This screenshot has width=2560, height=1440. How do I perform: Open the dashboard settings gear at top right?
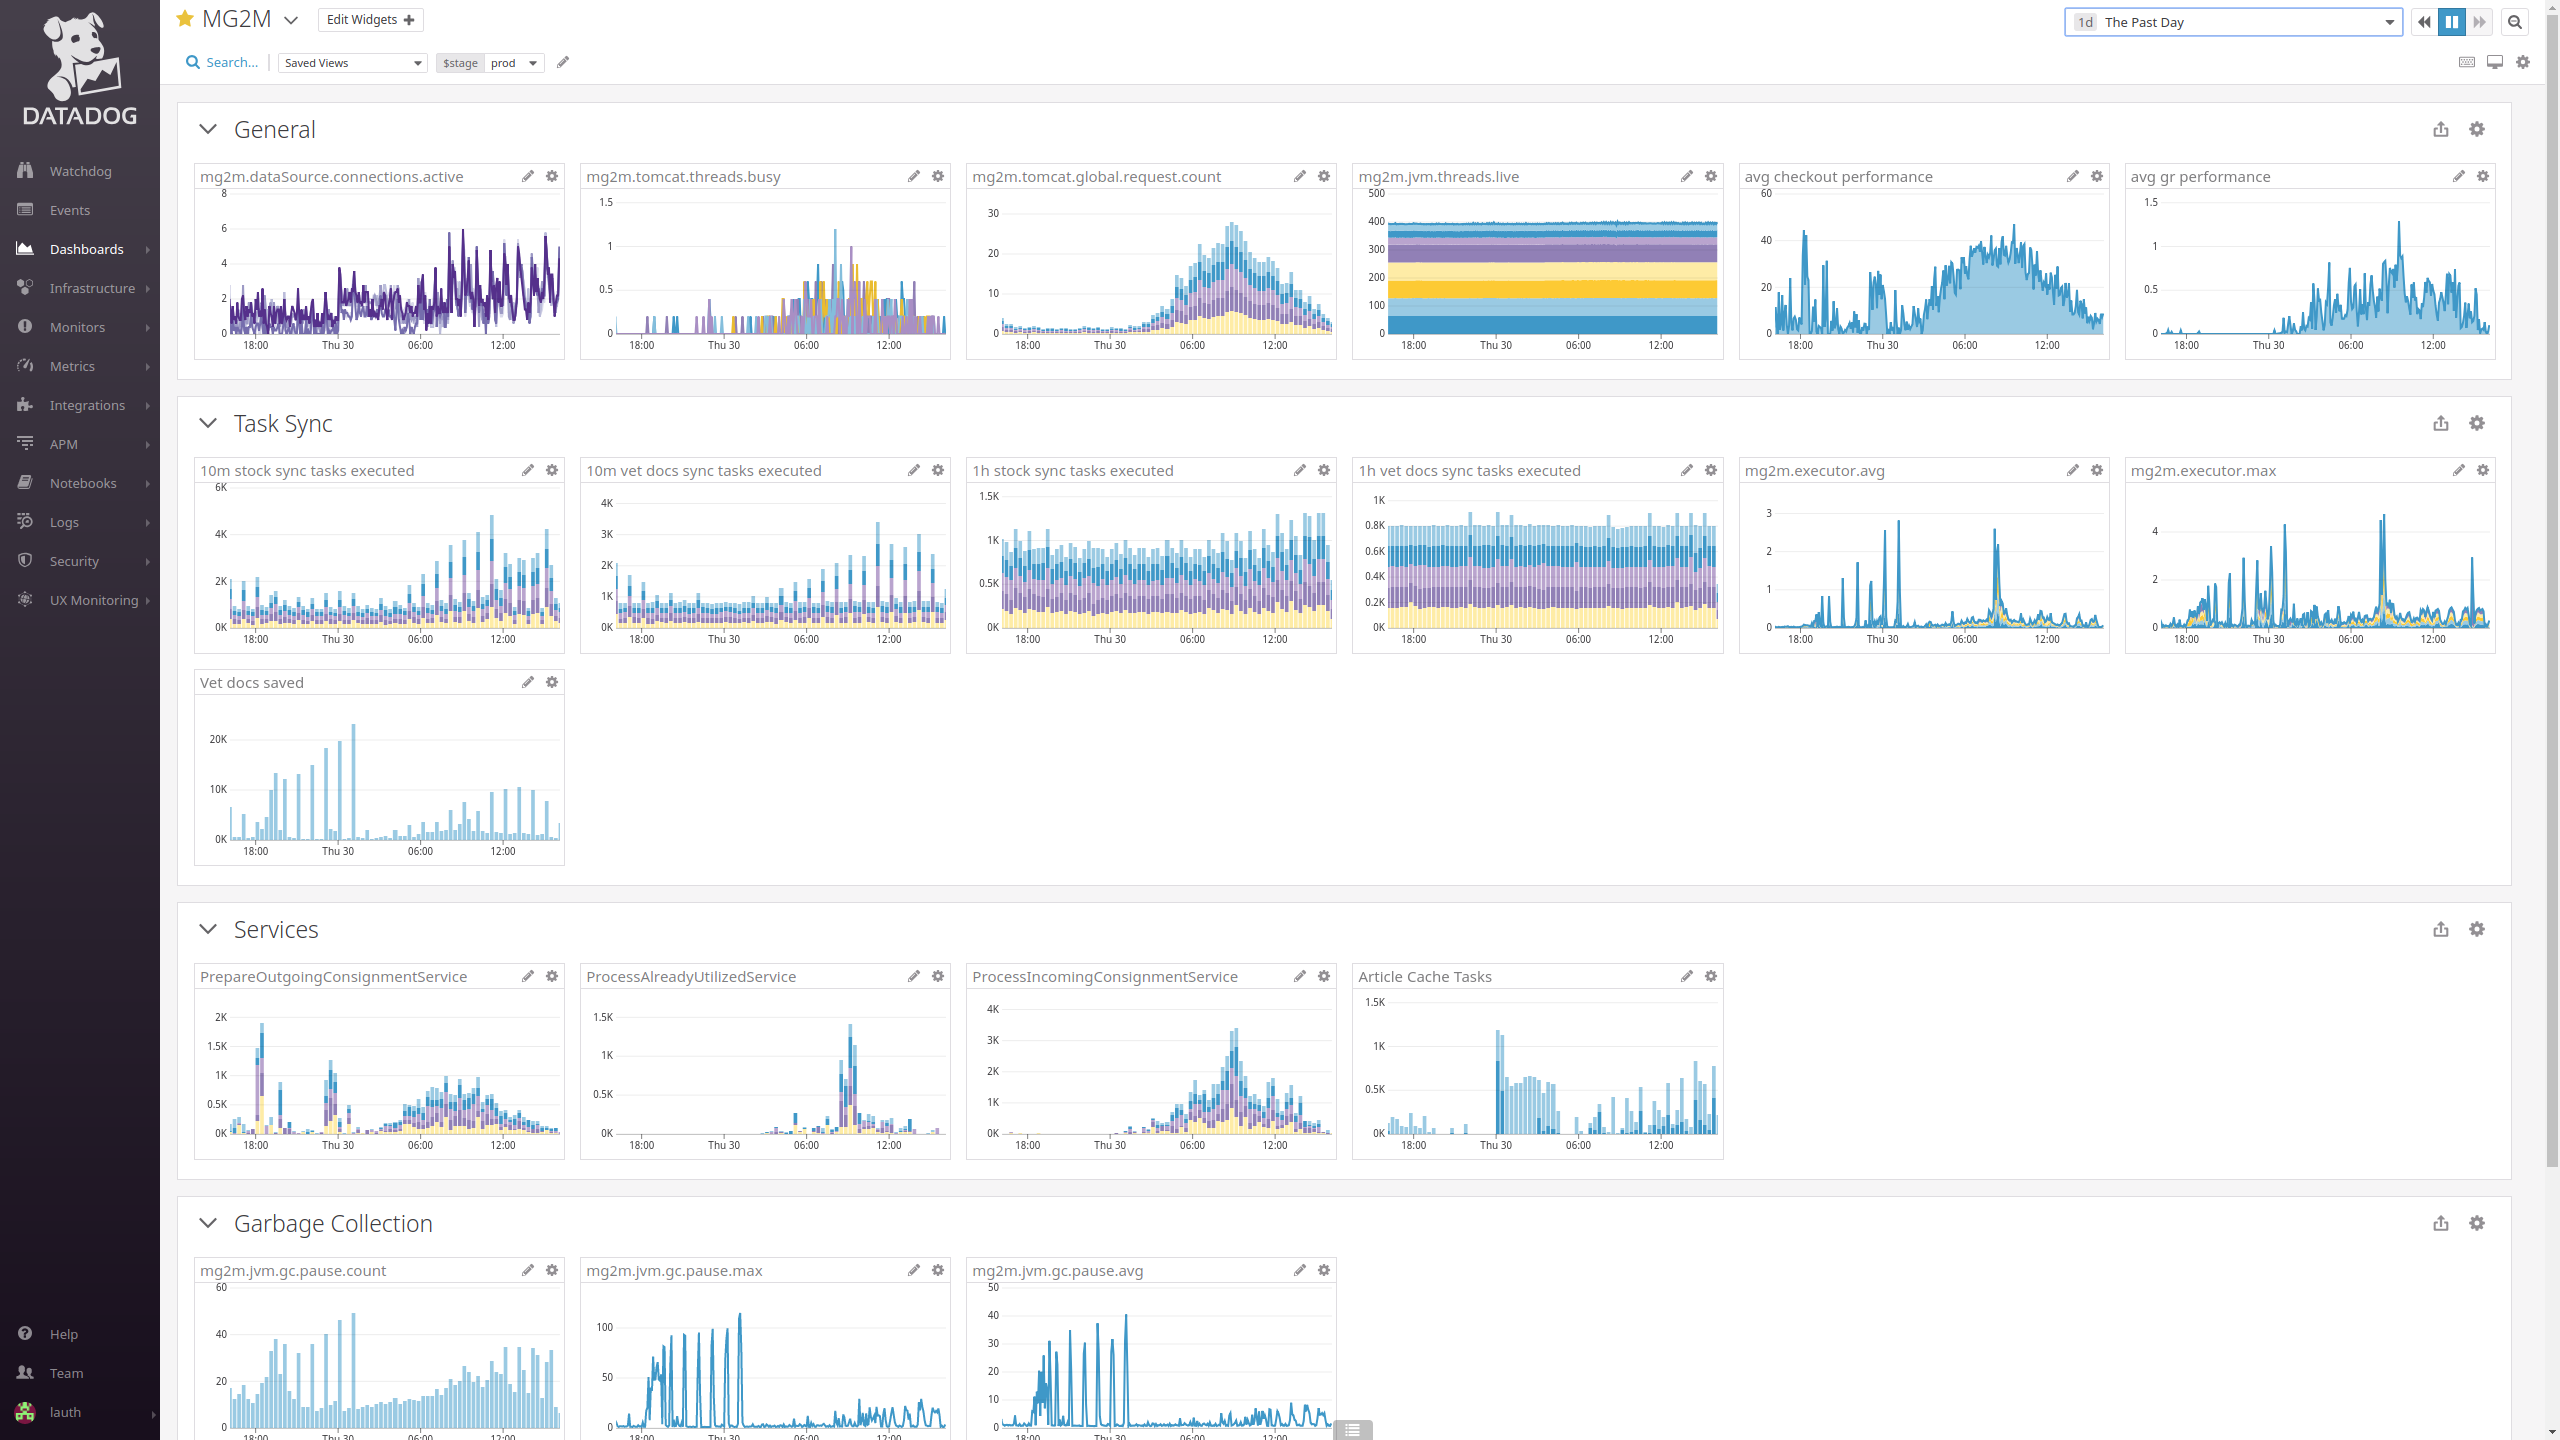pos(2524,62)
